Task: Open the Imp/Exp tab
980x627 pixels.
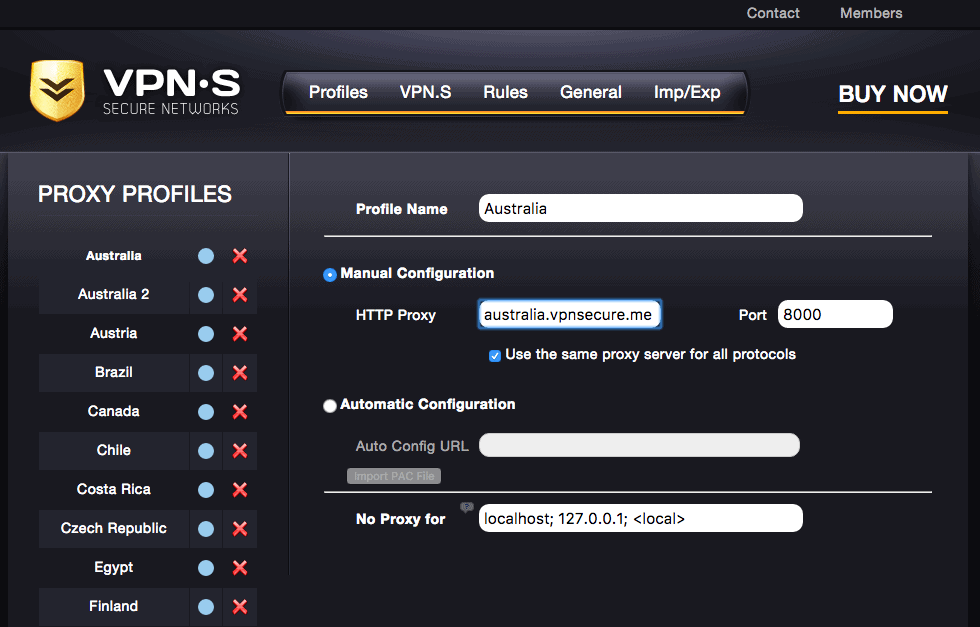Action: pos(687,91)
